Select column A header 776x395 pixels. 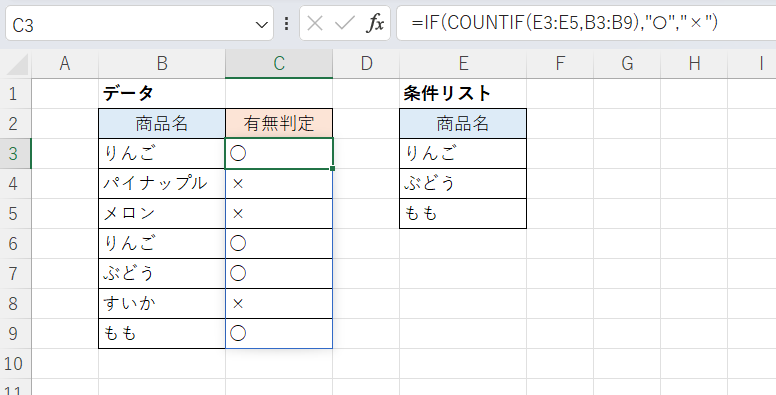click(x=65, y=63)
